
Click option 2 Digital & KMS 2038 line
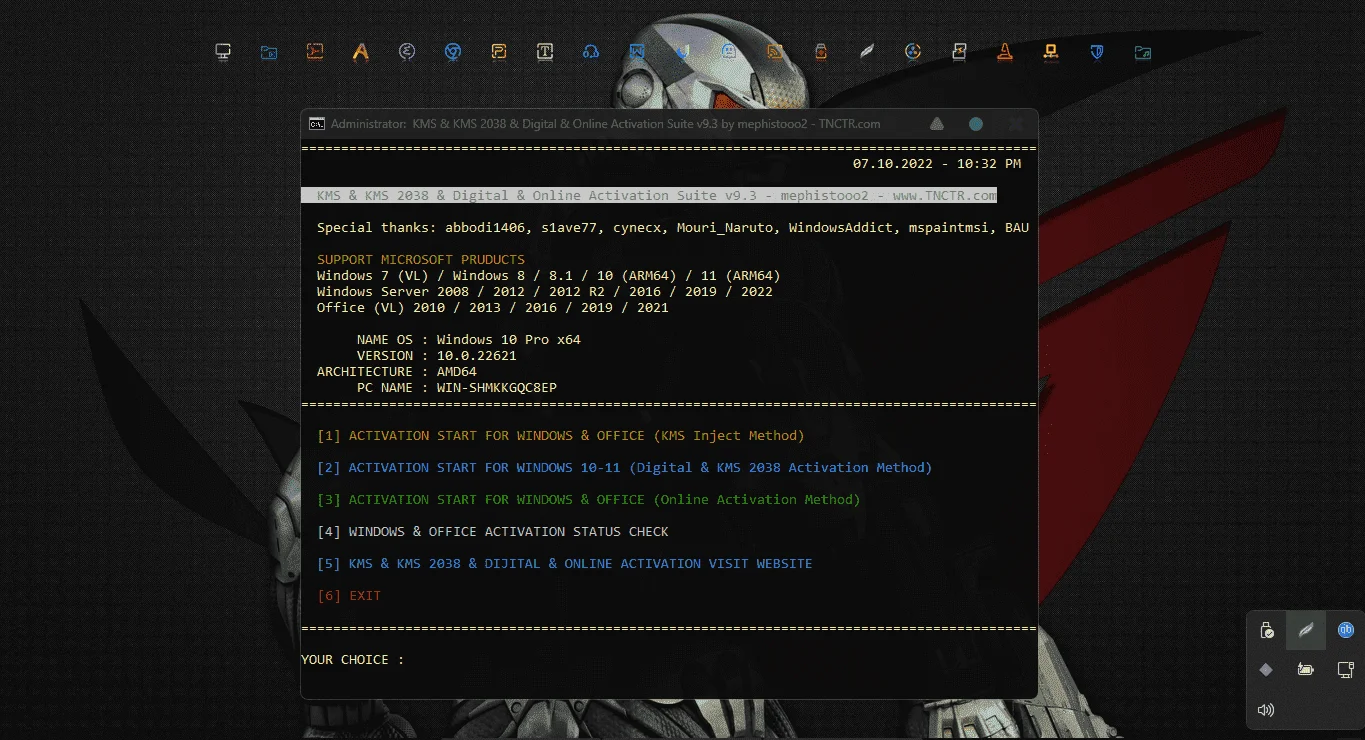625,468
